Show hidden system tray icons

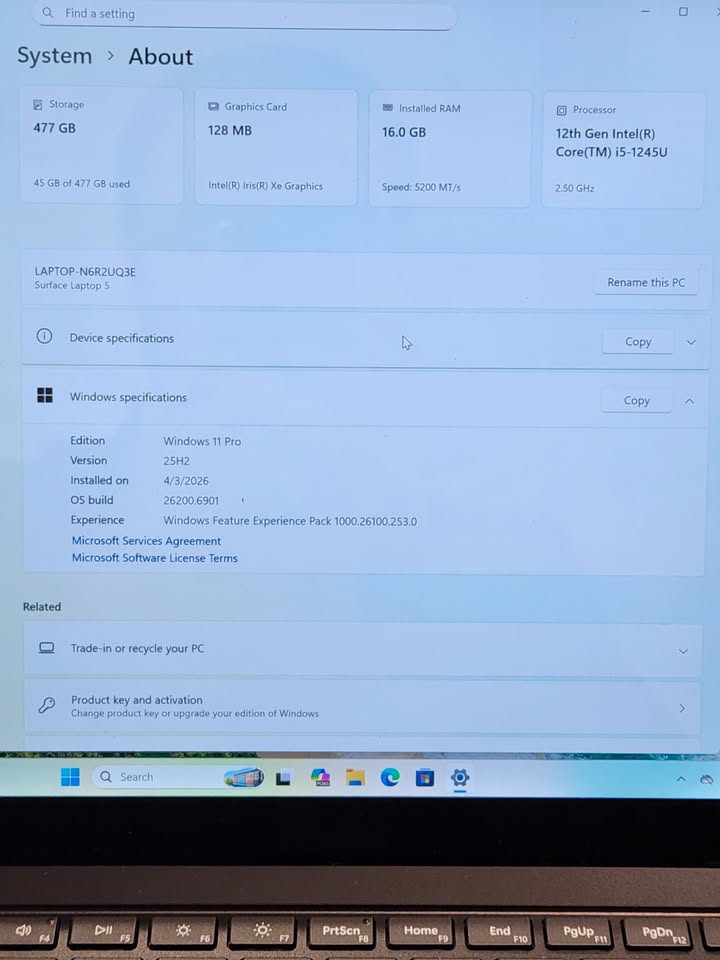point(680,779)
